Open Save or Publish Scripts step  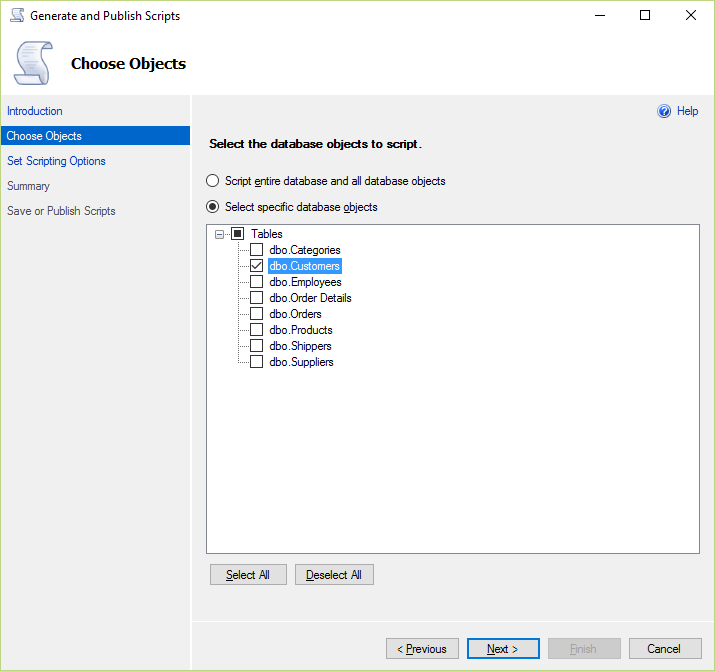pyautogui.click(x=61, y=211)
